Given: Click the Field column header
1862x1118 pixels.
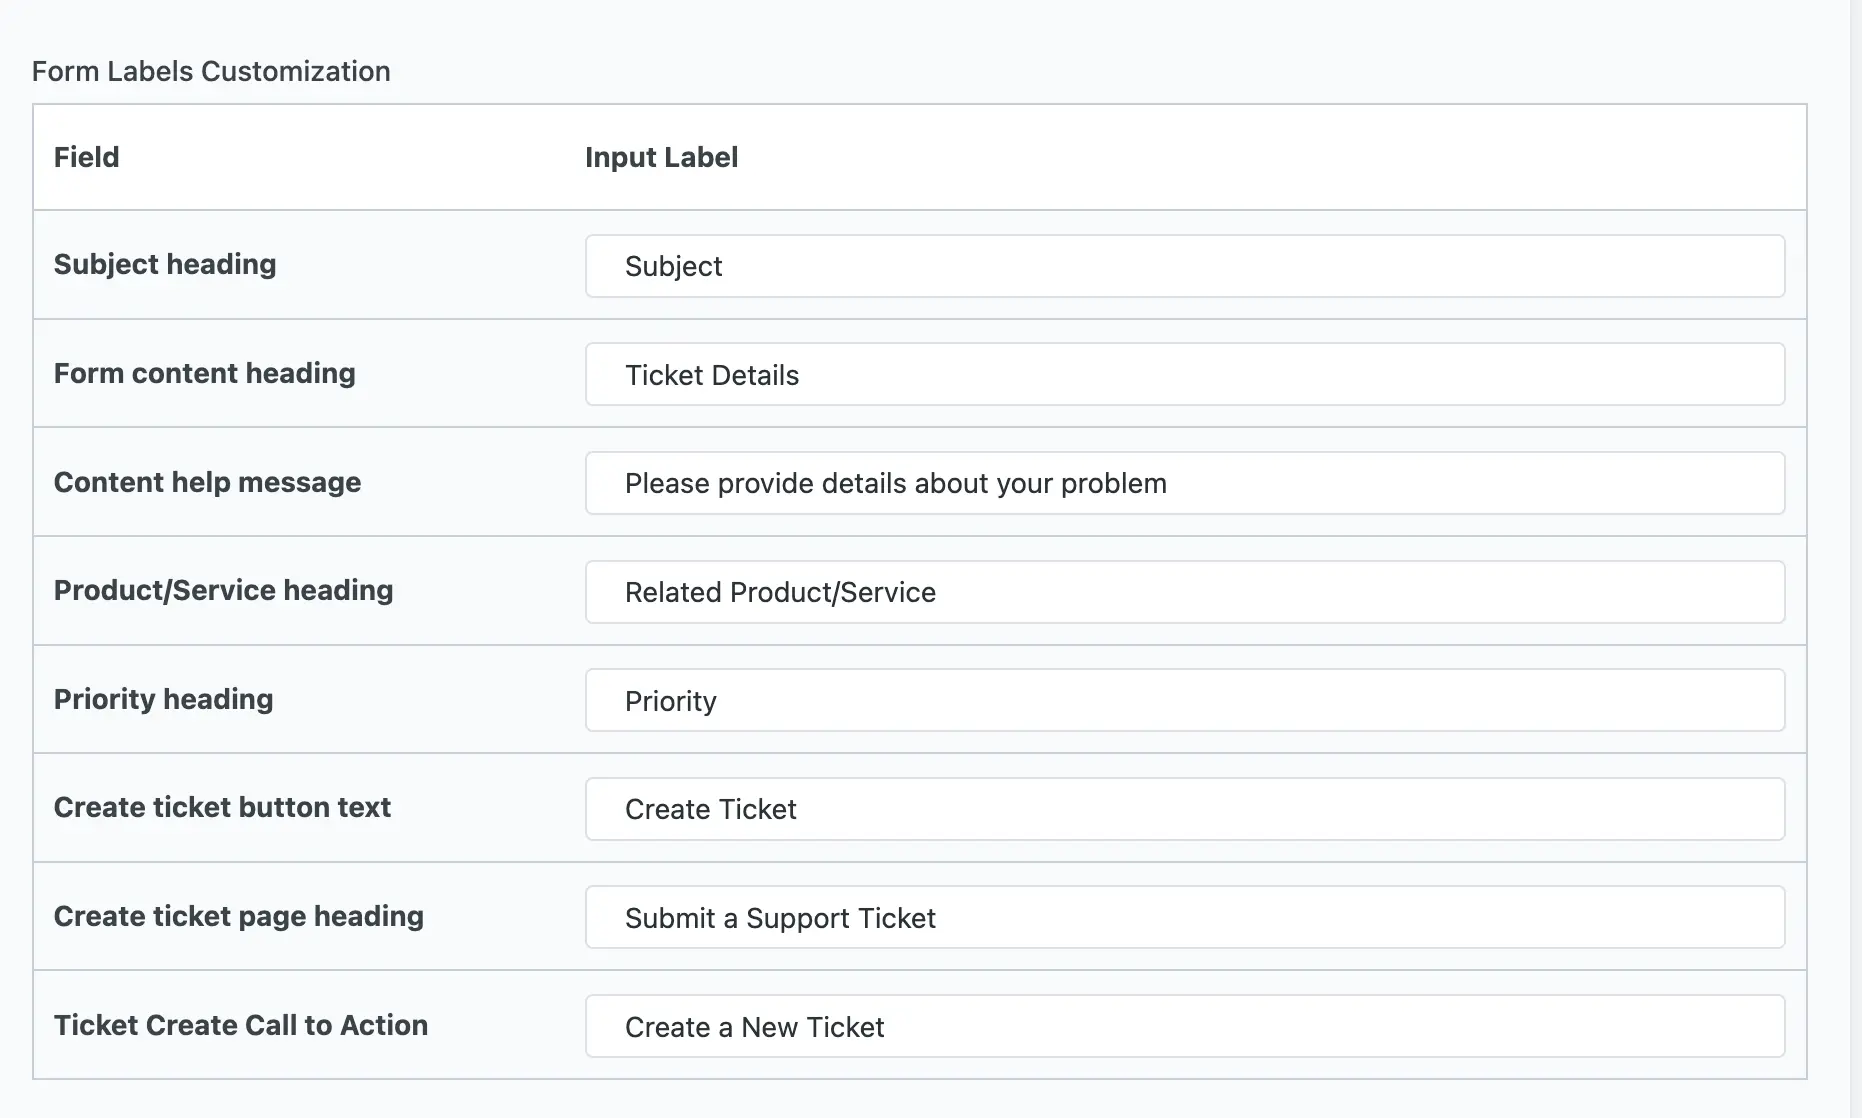Looking at the screenshot, I should point(86,157).
